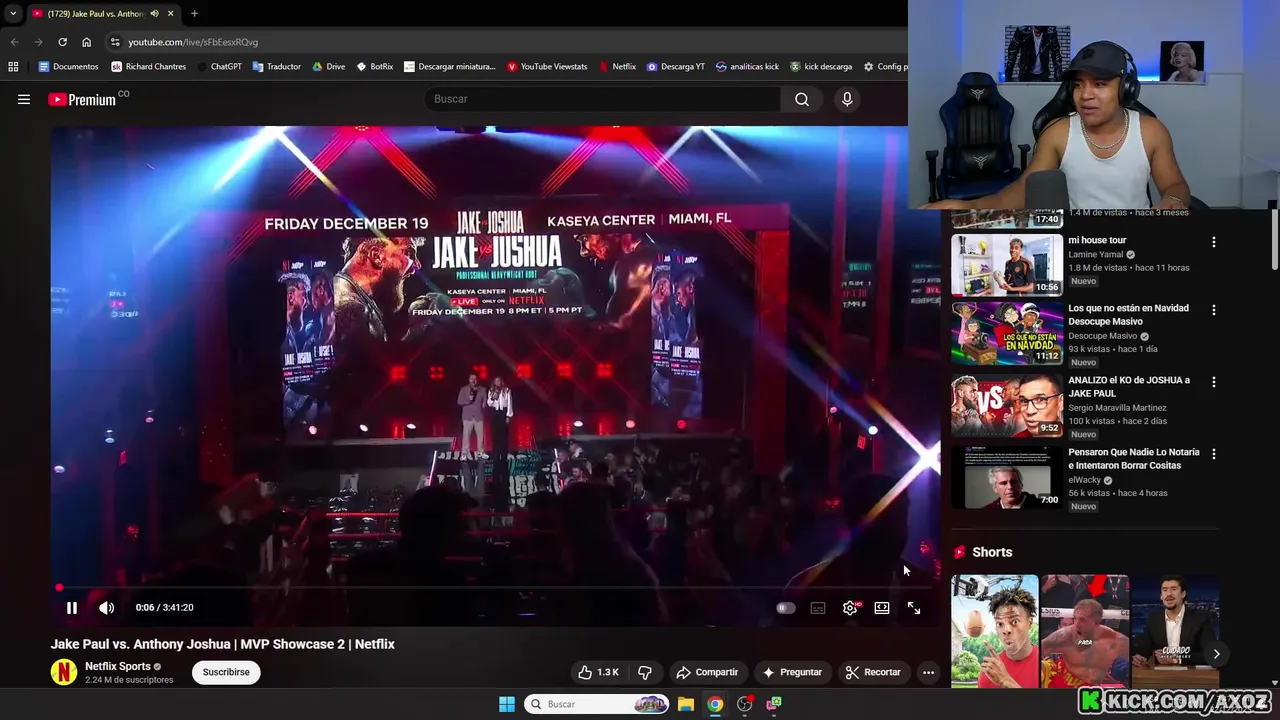
Task: Open the first Shorts thumbnail
Action: tap(995, 631)
